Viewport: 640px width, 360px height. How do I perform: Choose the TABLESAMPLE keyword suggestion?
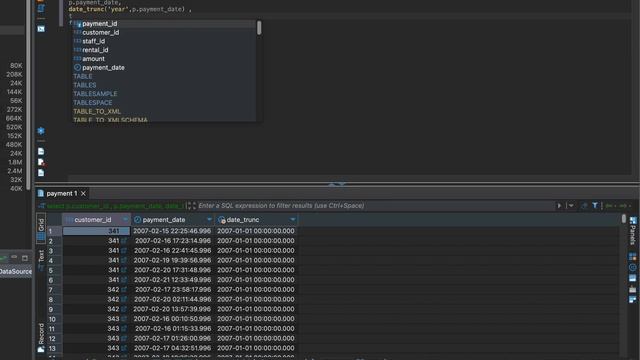point(164,94)
